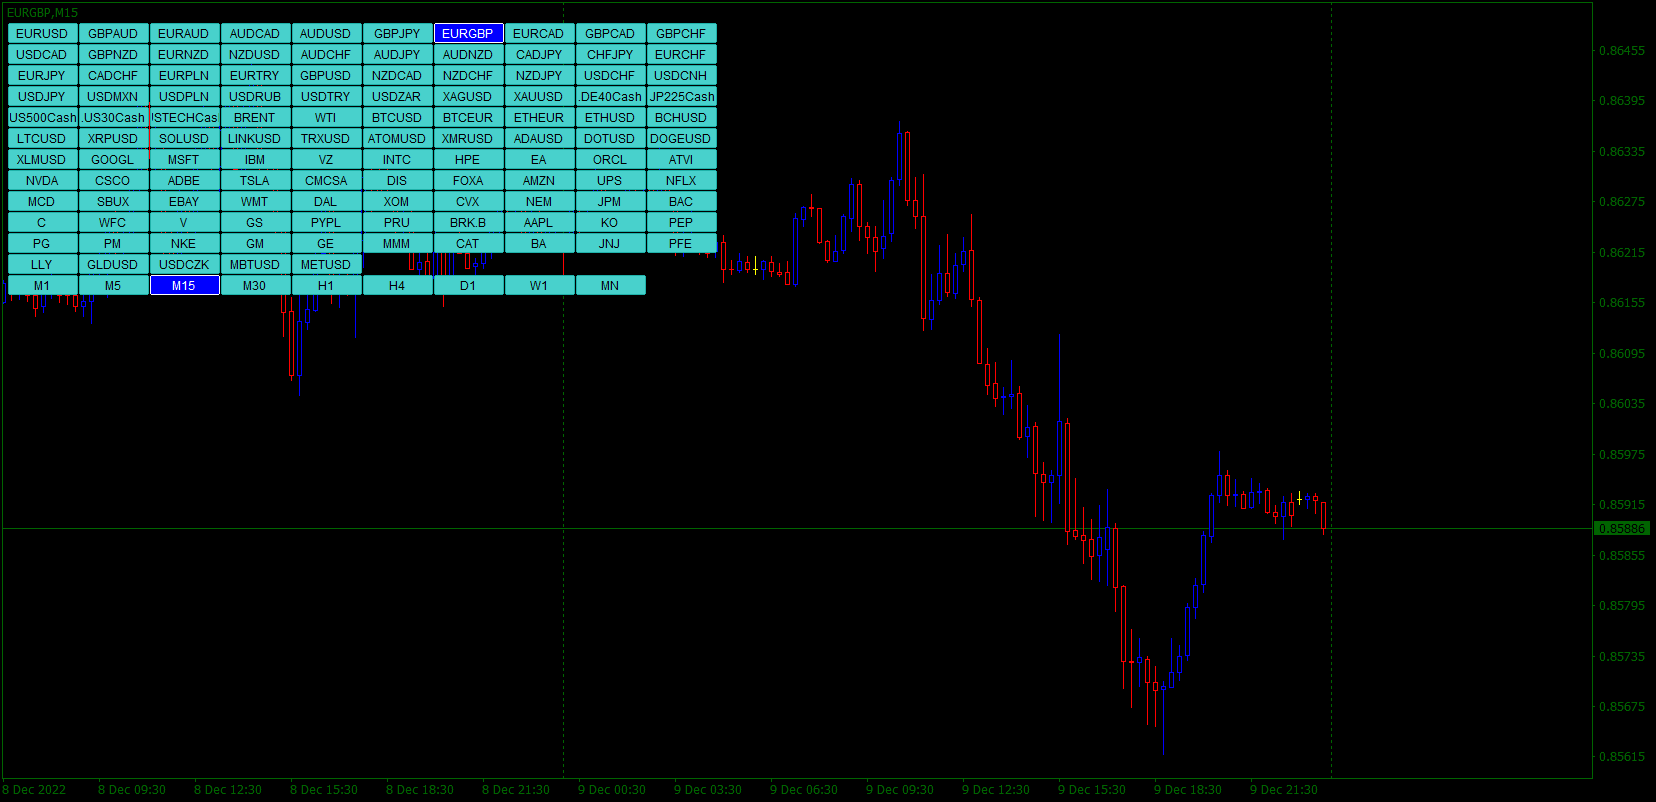The image size is (1656, 802).
Task: Switch the chart to EURUSD
Action: pos(42,34)
